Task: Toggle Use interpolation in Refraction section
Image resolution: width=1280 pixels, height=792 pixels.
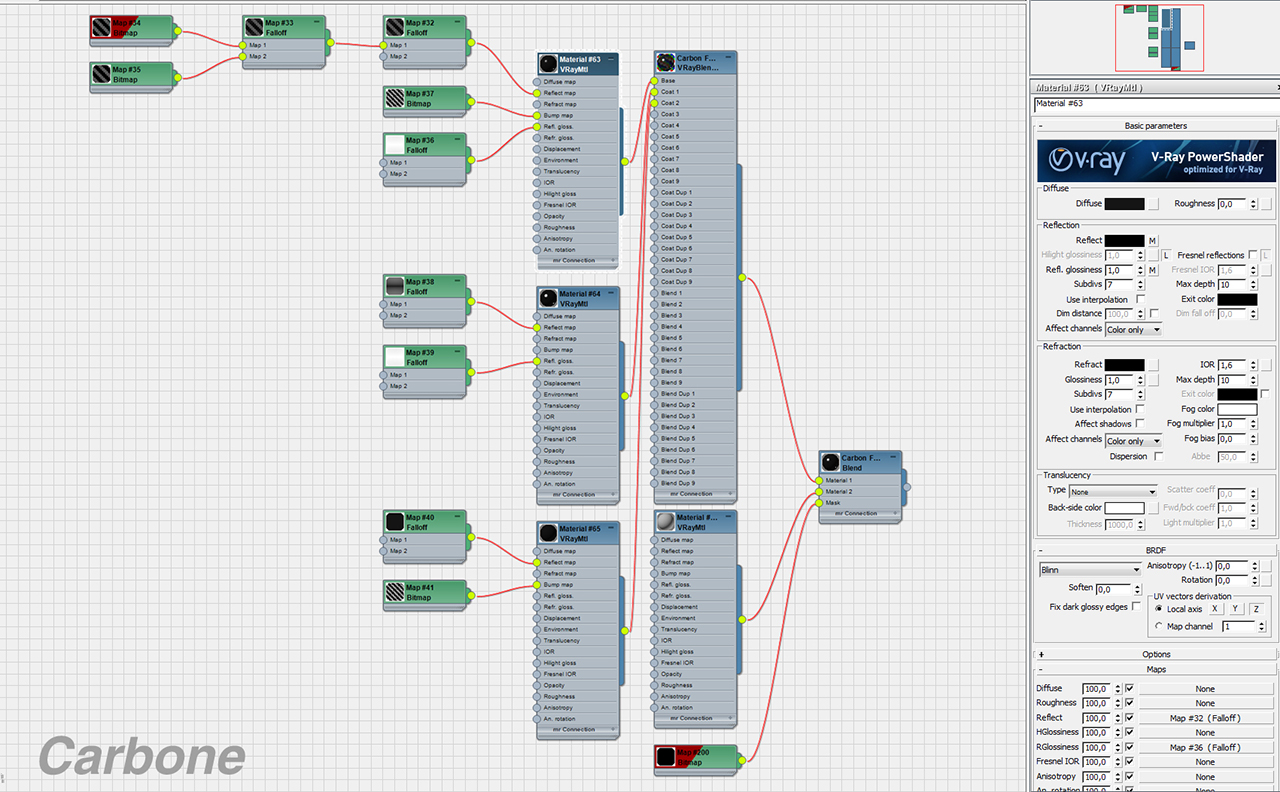Action: (1140, 409)
